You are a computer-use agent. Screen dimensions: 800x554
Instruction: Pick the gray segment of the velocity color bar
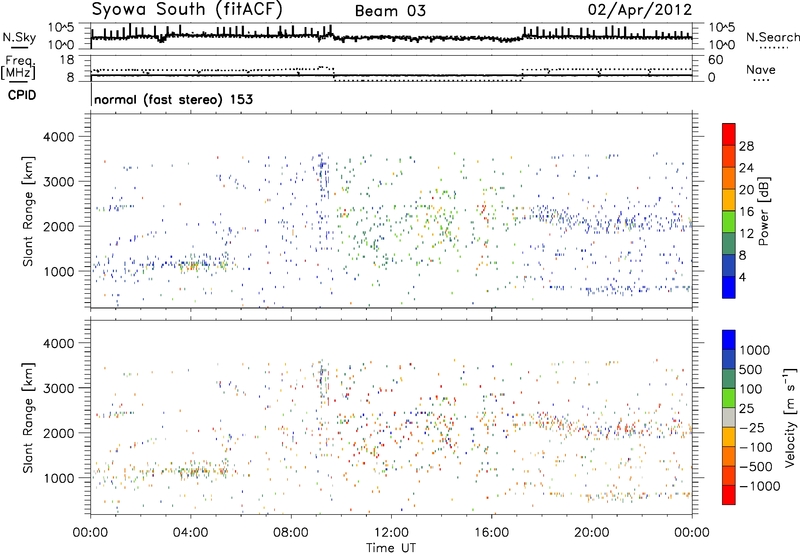[x=729, y=417]
